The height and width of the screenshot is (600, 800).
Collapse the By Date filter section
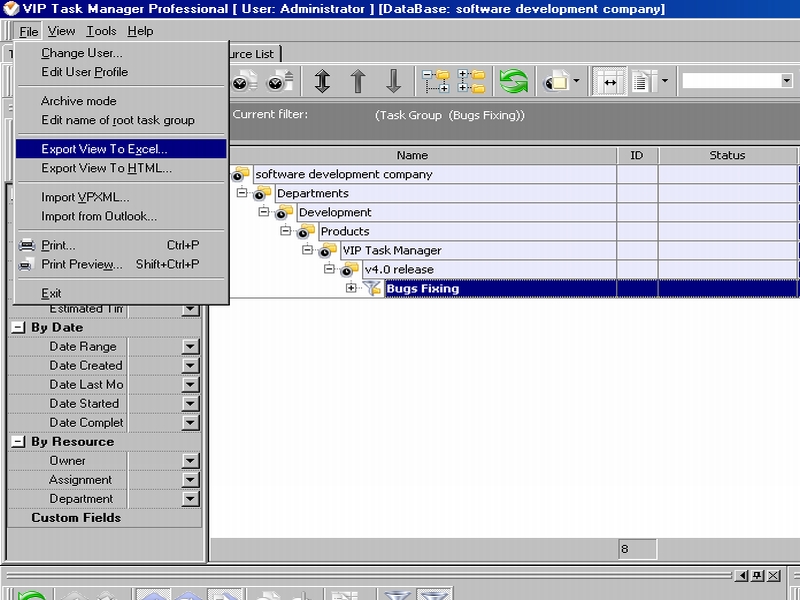tap(18, 328)
